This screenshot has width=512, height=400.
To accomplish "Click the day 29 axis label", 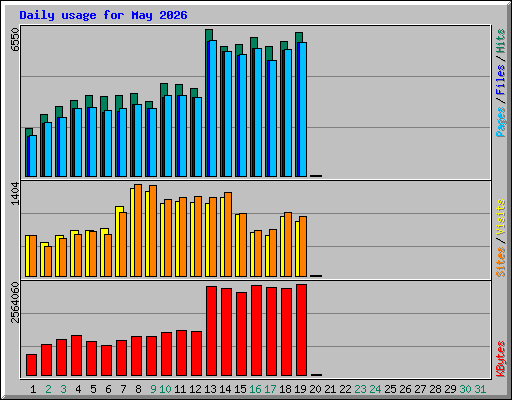I will coord(450,389).
